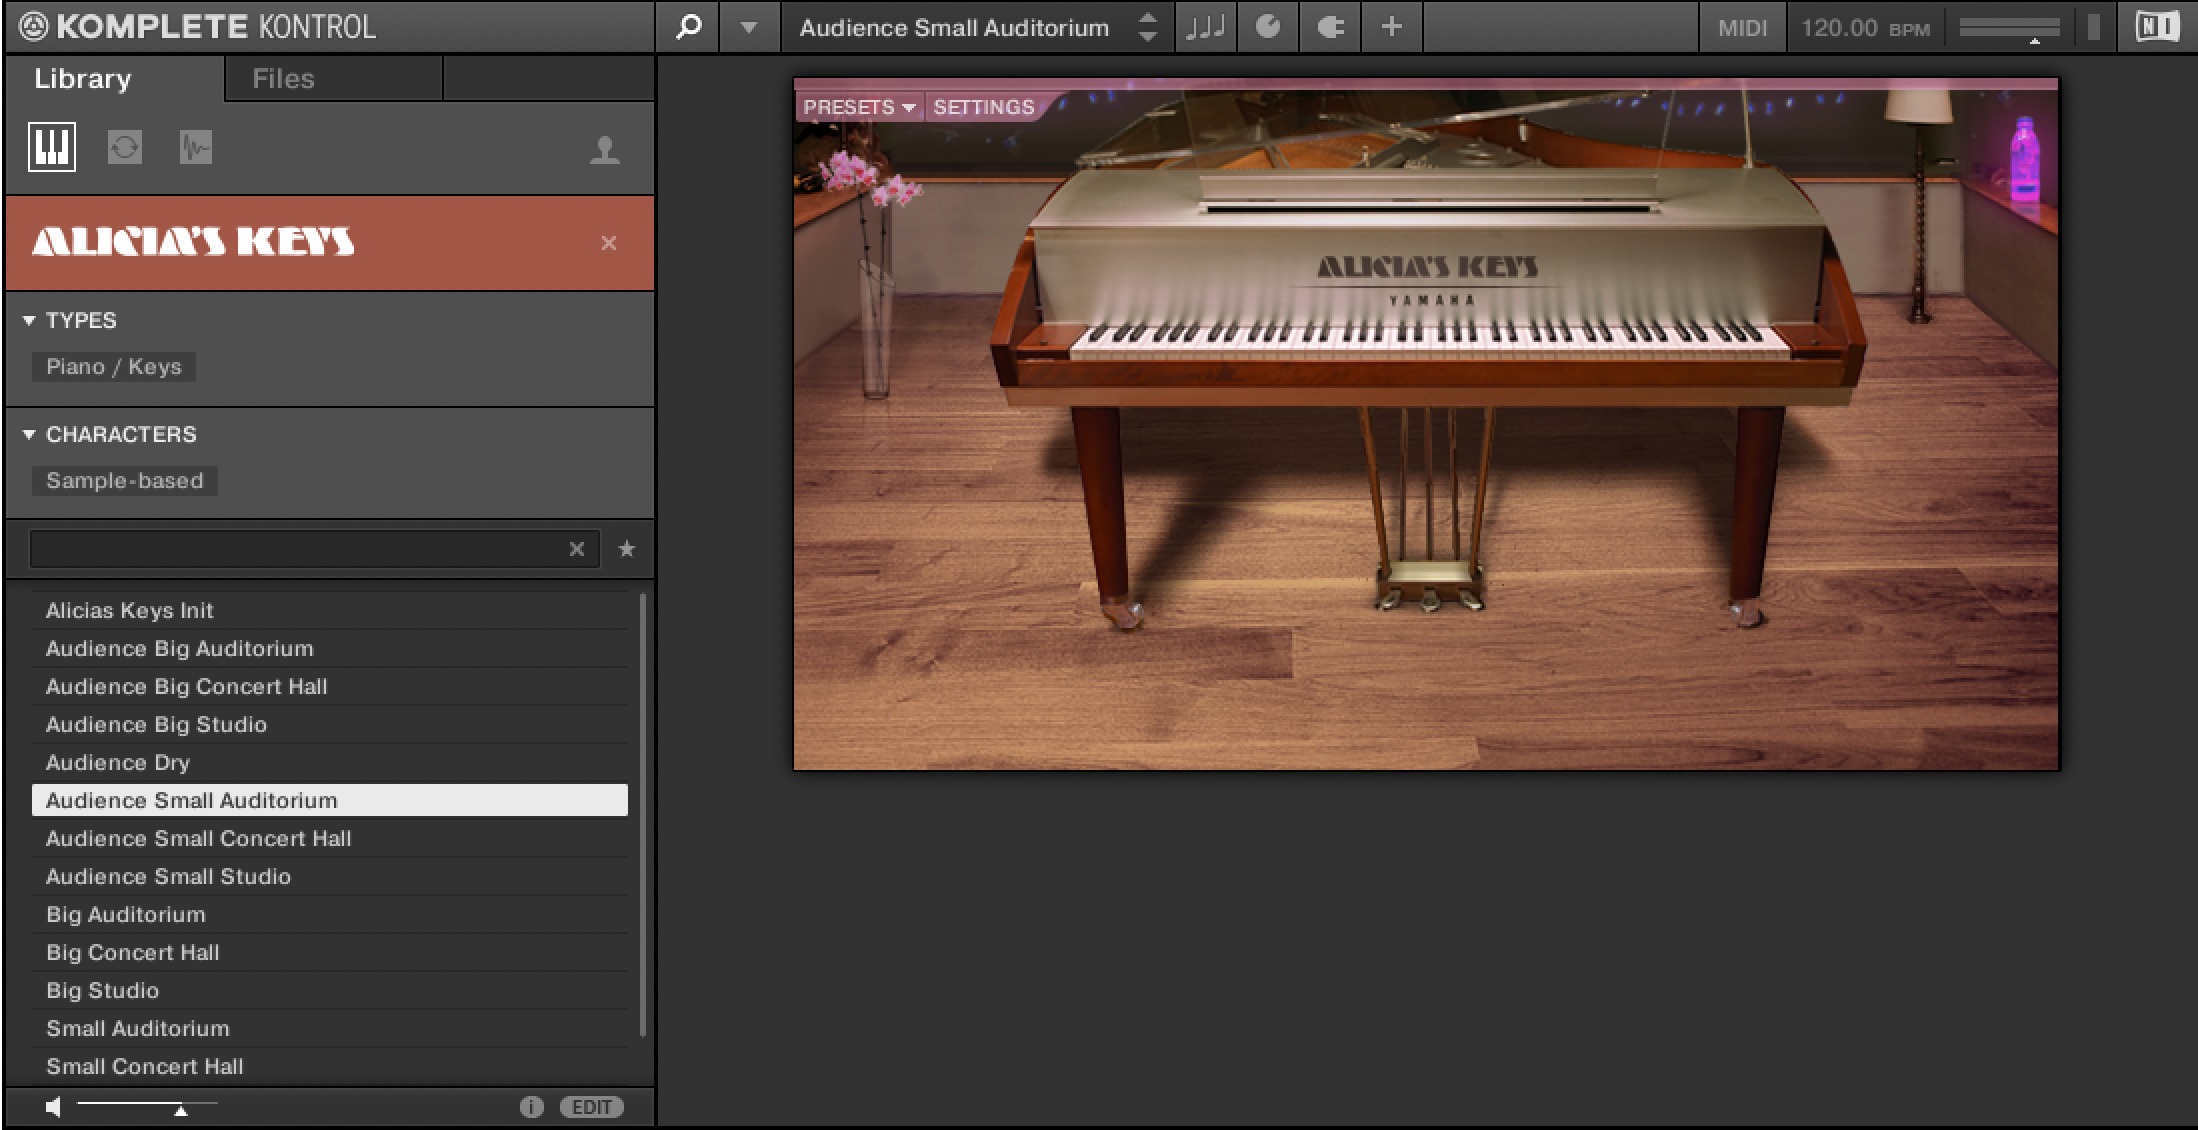The height and width of the screenshot is (1130, 2198).
Task: Open the SETTINGS page of the instrument
Action: coord(983,107)
